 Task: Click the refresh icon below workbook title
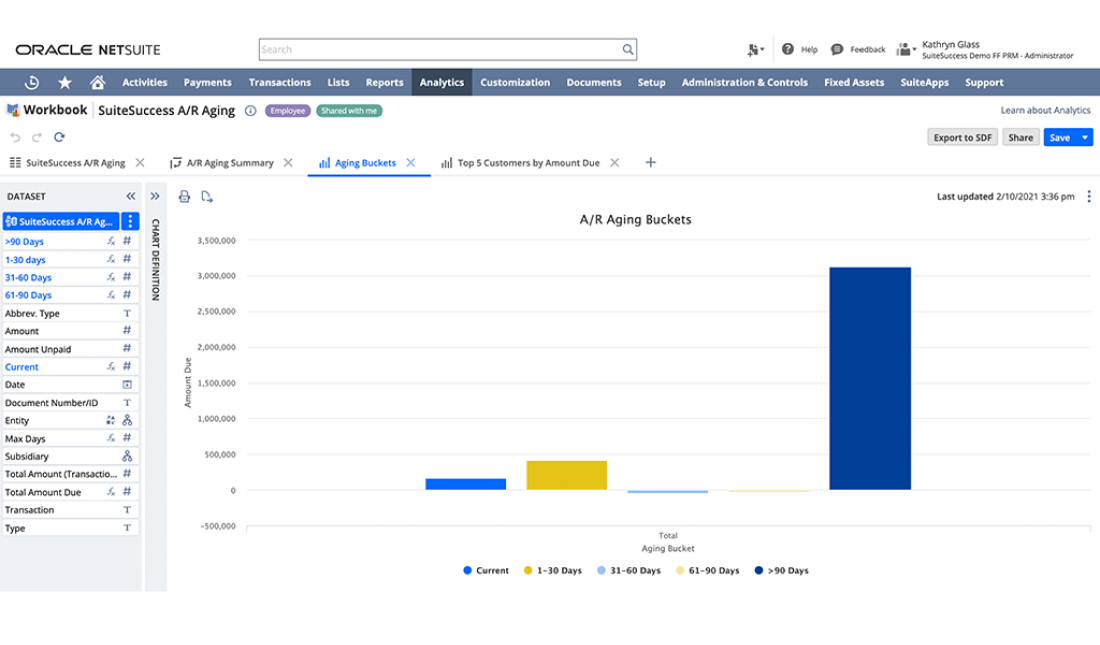(59, 137)
